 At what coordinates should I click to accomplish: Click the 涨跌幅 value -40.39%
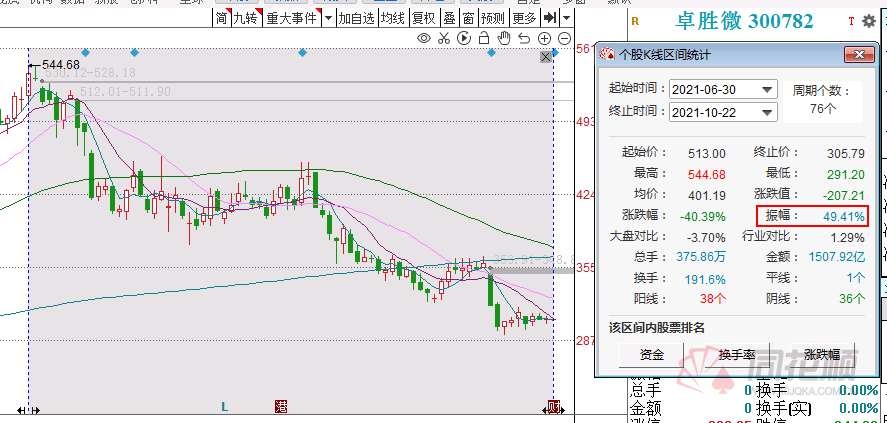click(701, 216)
